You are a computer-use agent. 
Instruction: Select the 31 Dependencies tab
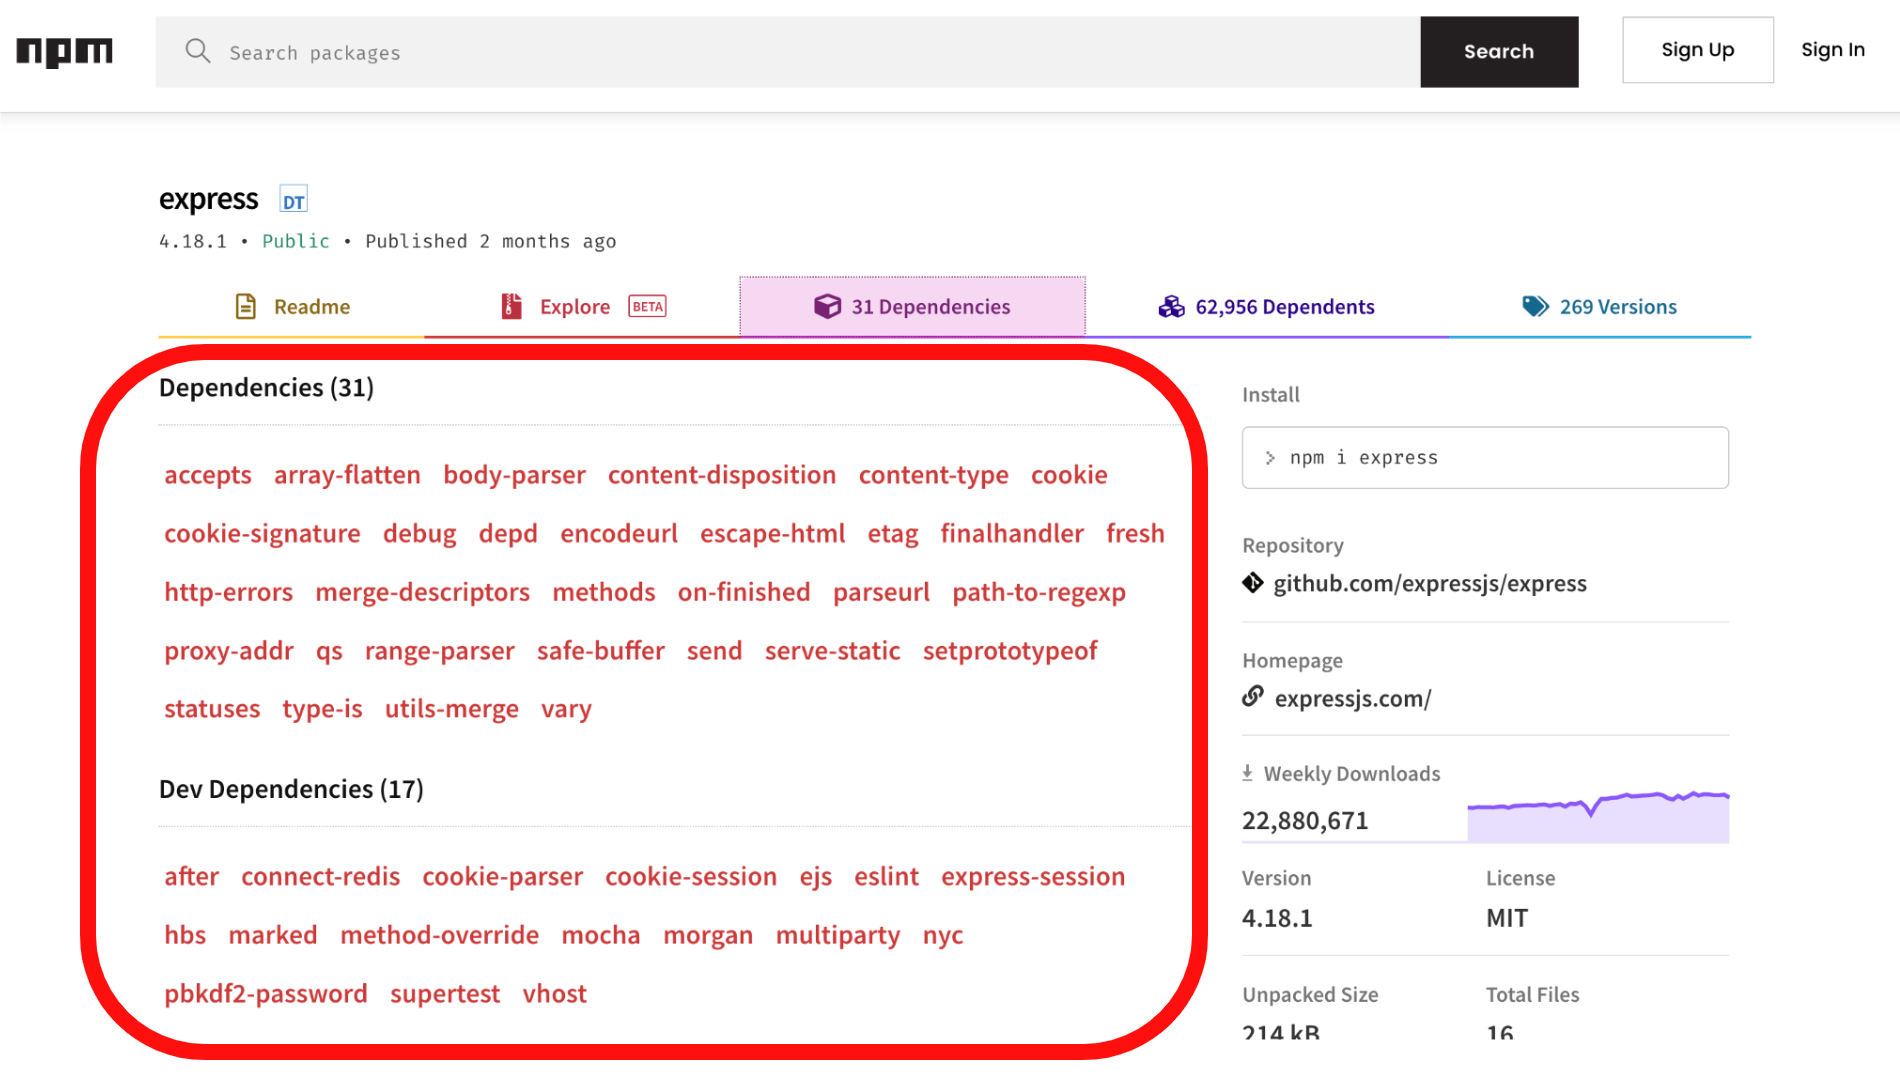(912, 307)
